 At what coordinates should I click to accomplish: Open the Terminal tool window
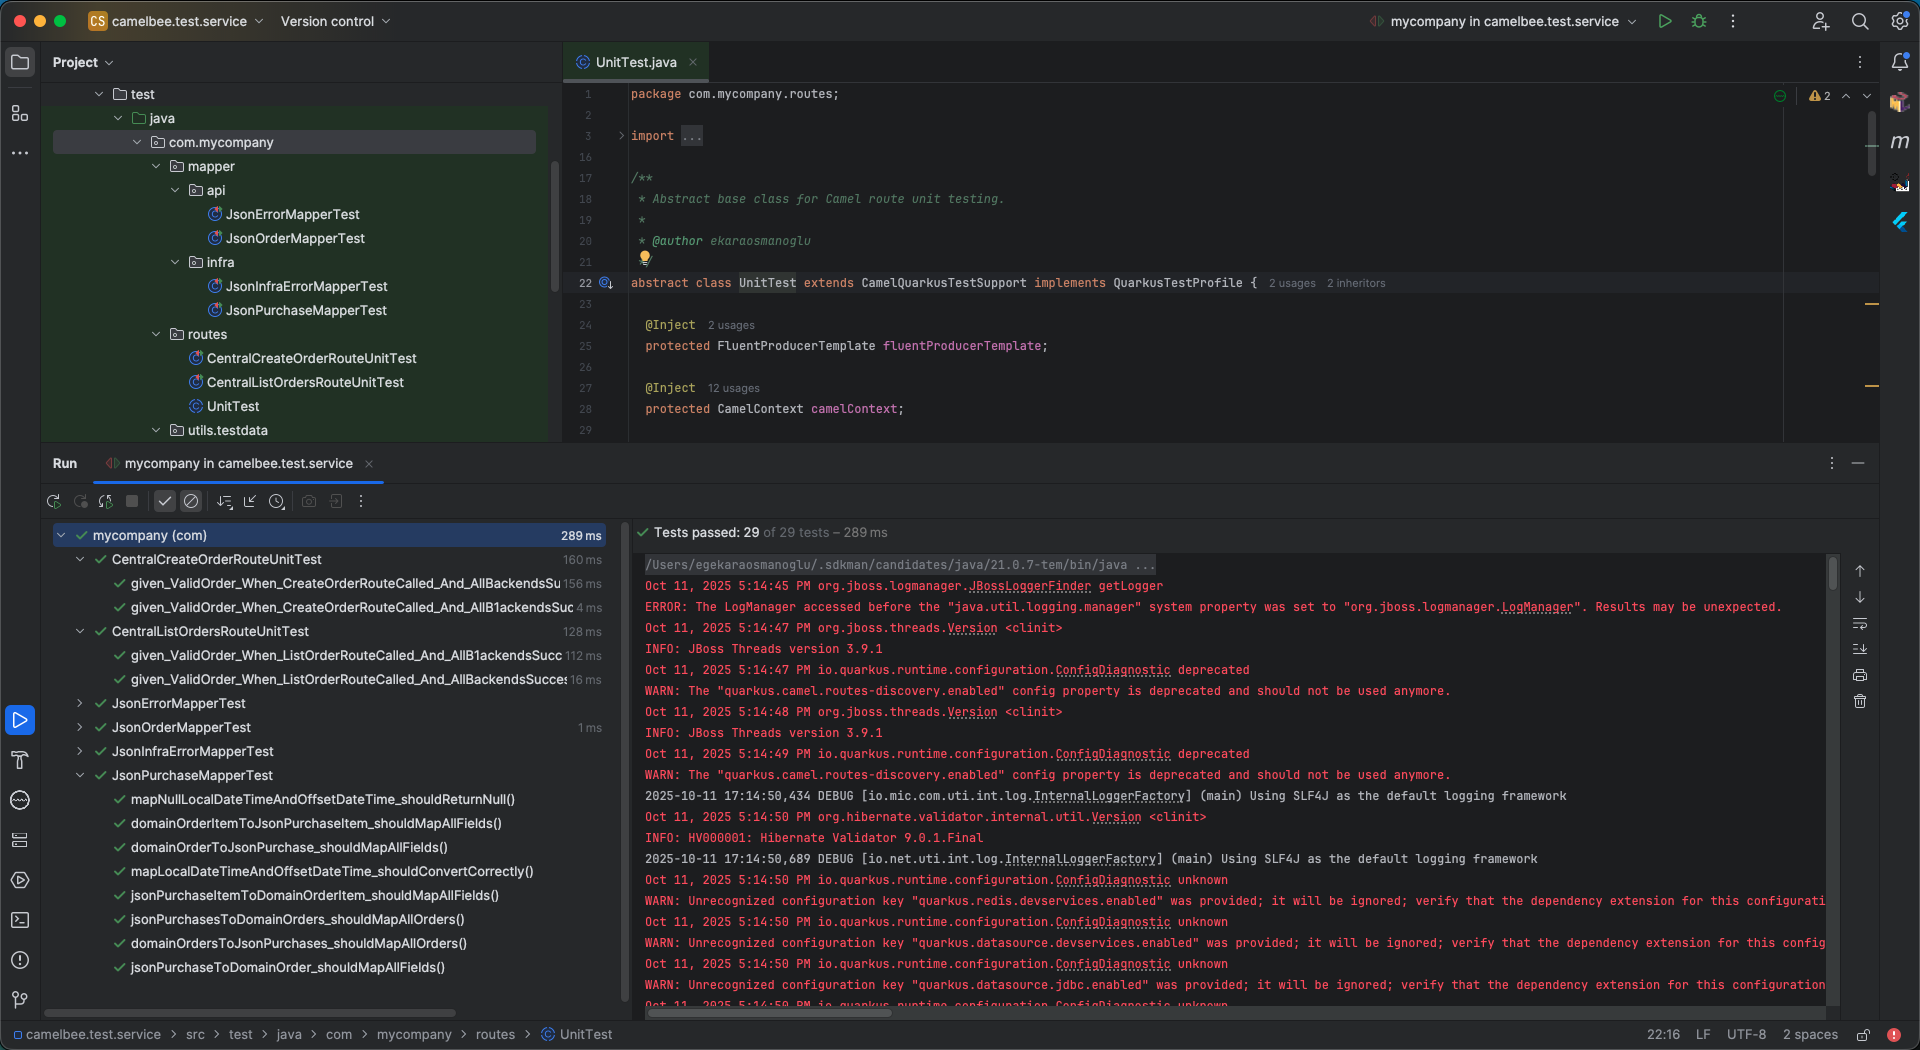[x=20, y=920]
